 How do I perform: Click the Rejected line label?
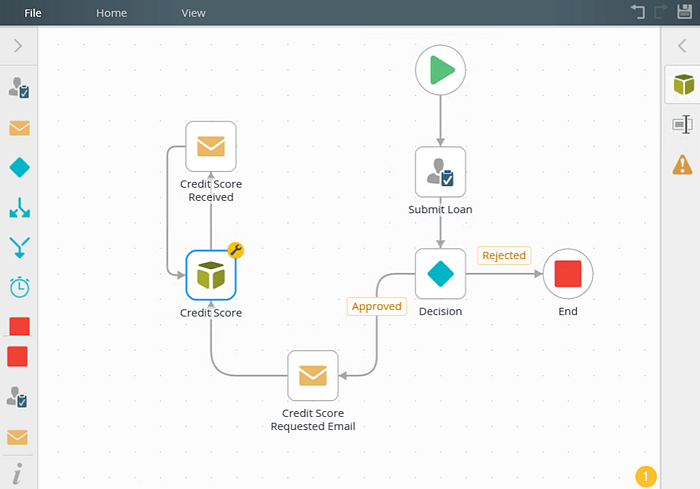[x=504, y=255]
